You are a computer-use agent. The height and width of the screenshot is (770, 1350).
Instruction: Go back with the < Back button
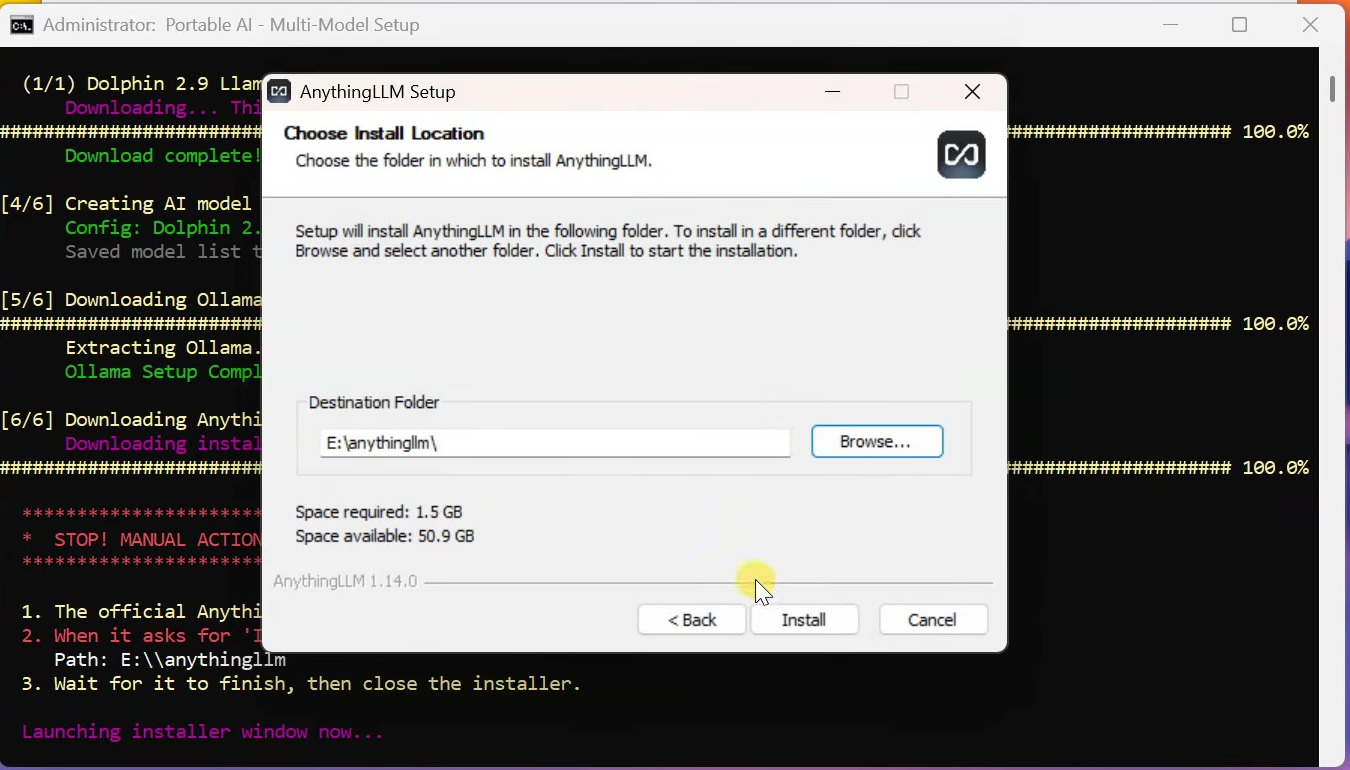pos(692,620)
